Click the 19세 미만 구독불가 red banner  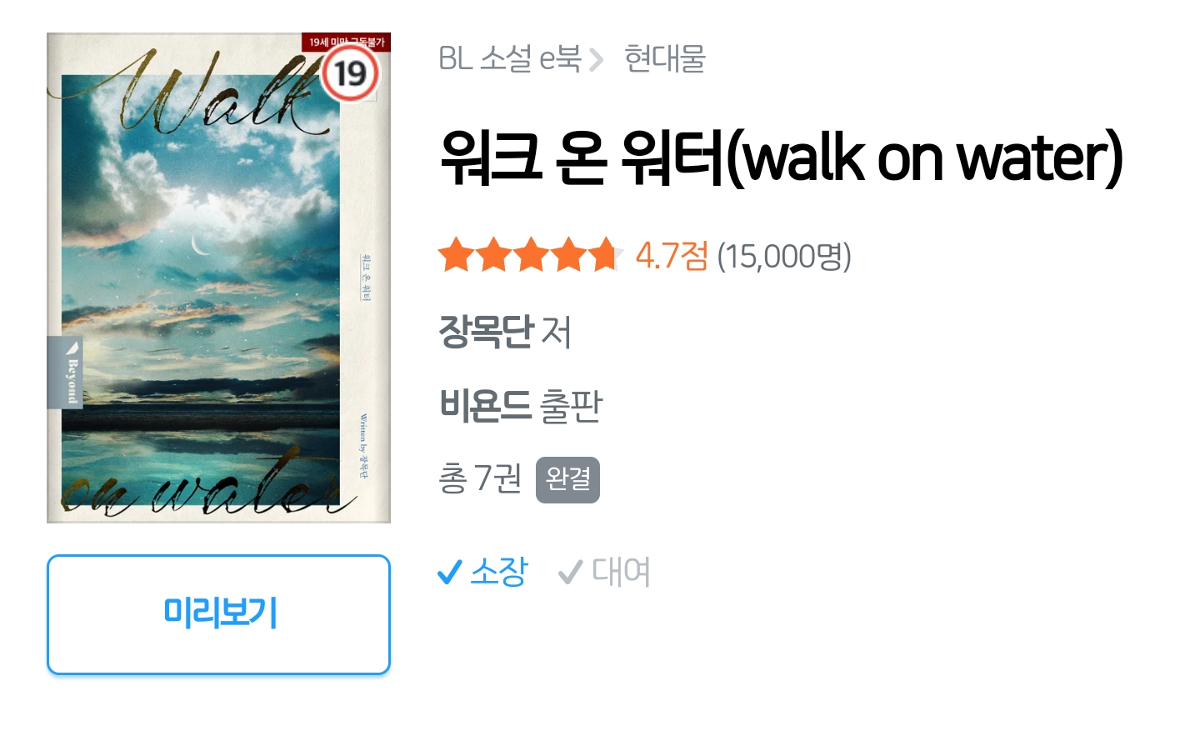tap(345, 42)
